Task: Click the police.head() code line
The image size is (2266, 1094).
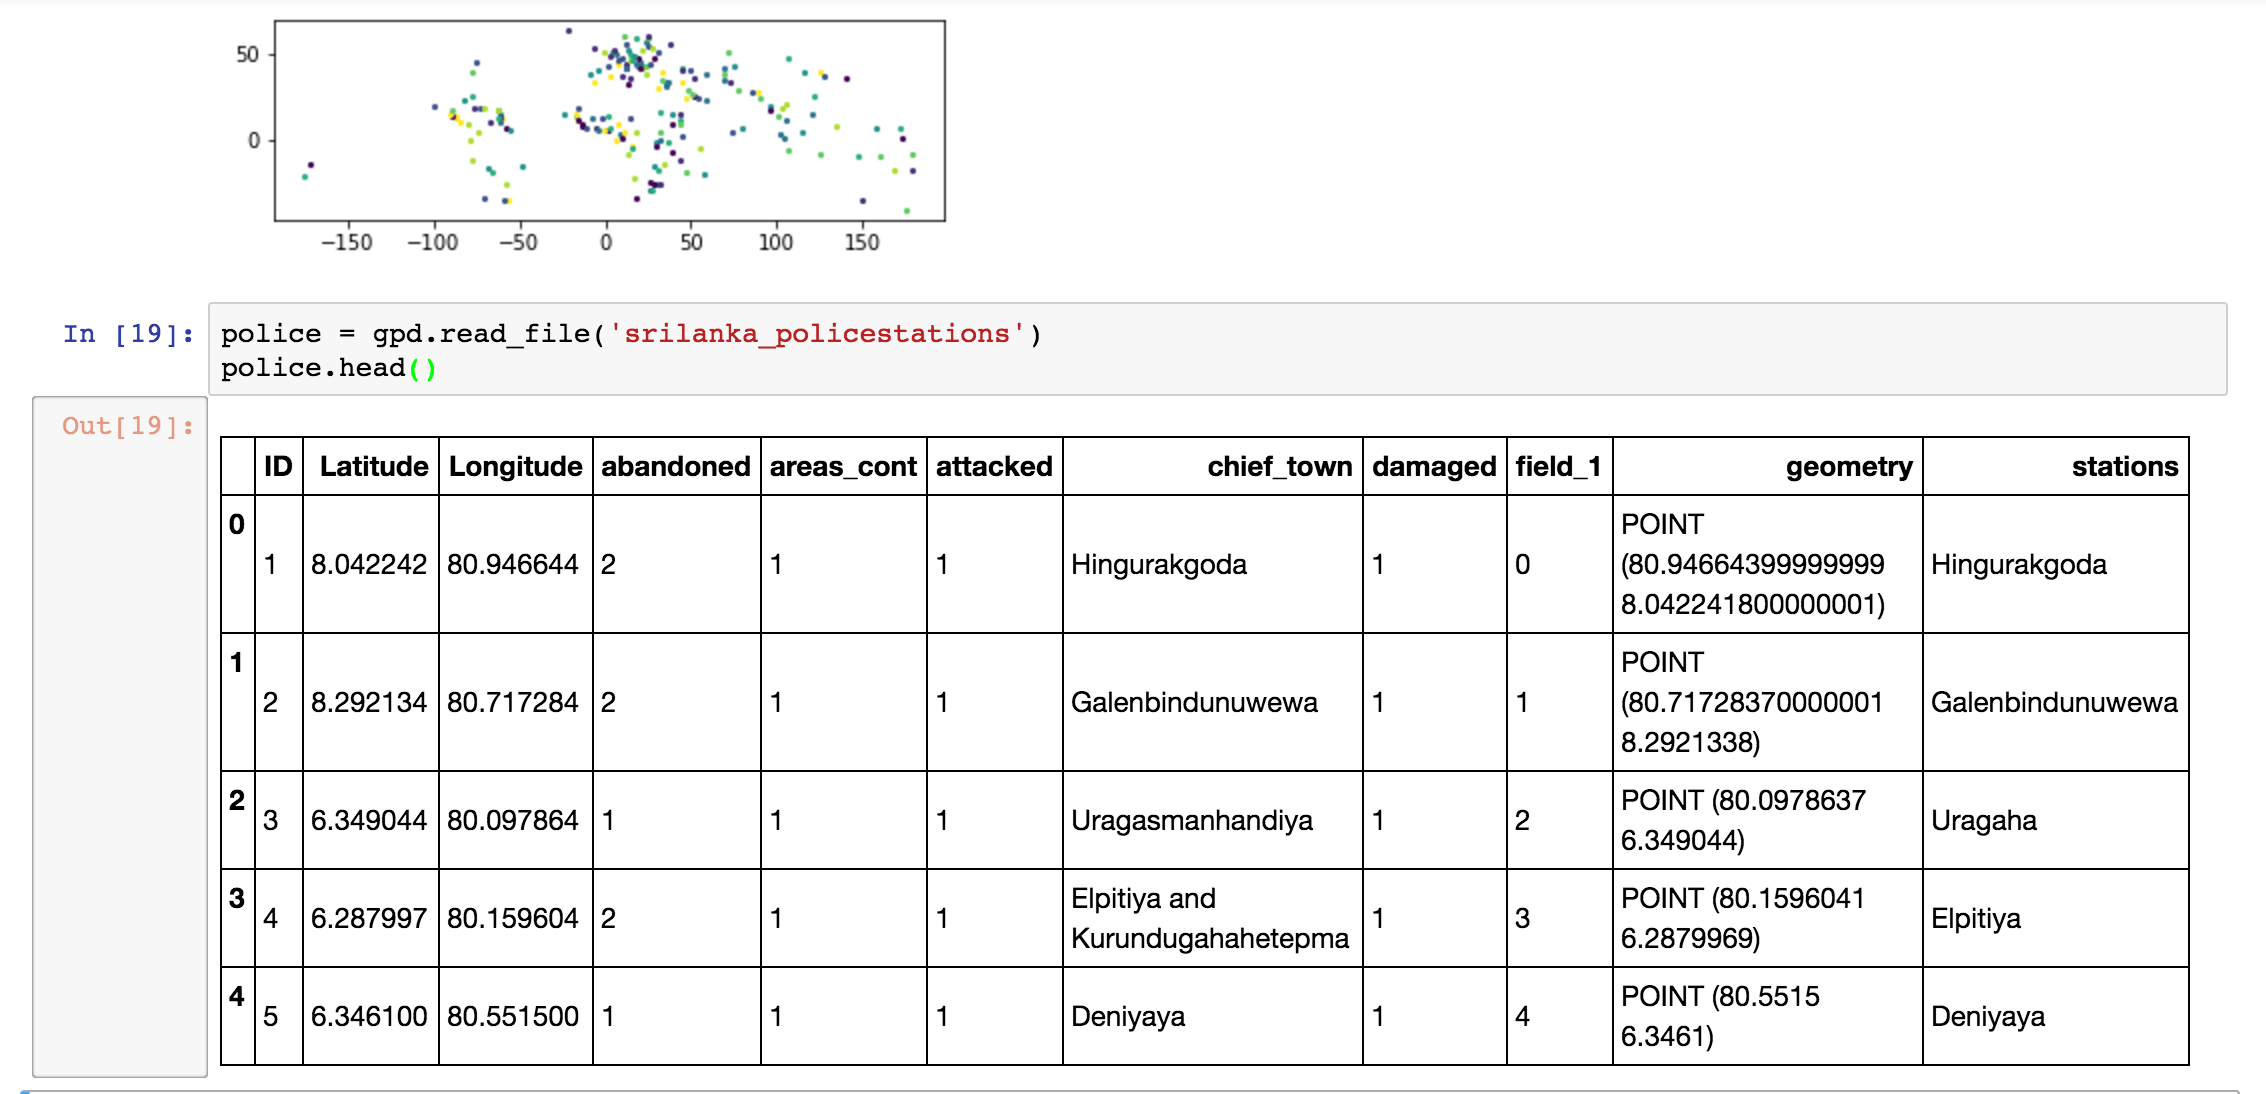Action: pyautogui.click(x=328, y=368)
